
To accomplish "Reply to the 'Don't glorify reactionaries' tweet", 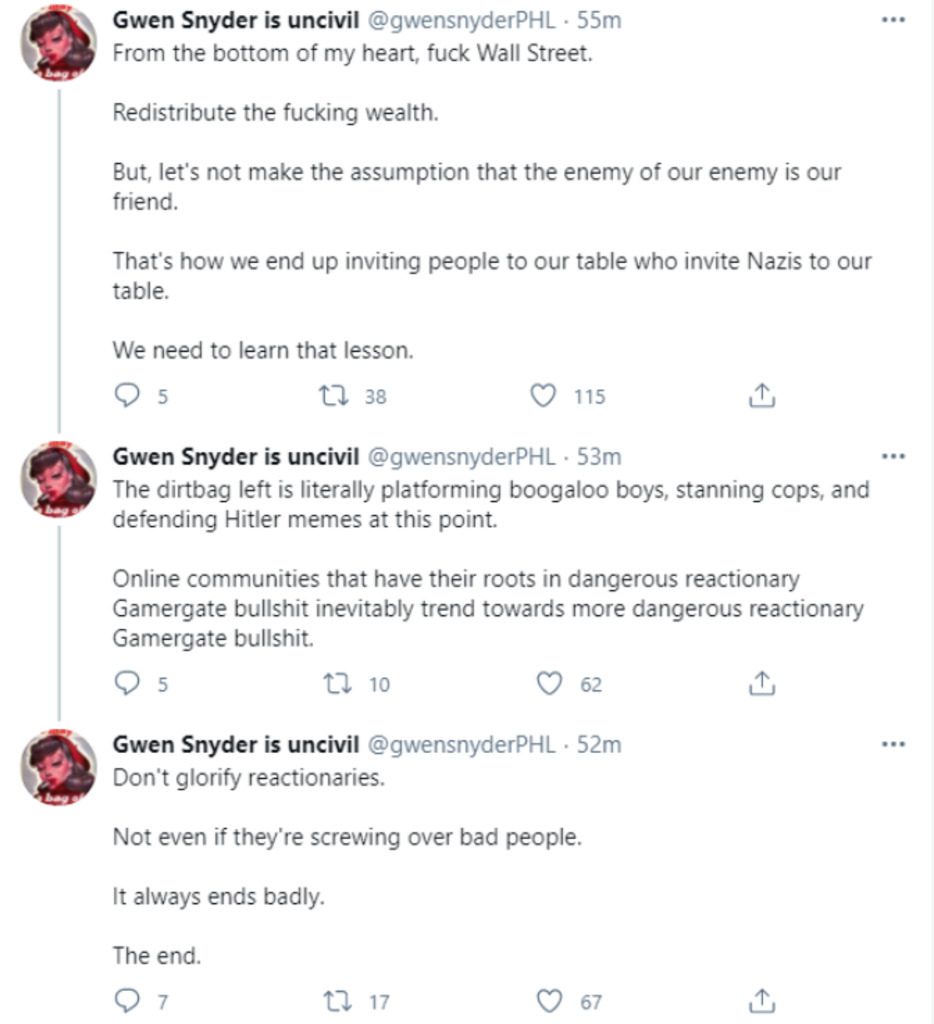I will pyautogui.click(x=127, y=1000).
